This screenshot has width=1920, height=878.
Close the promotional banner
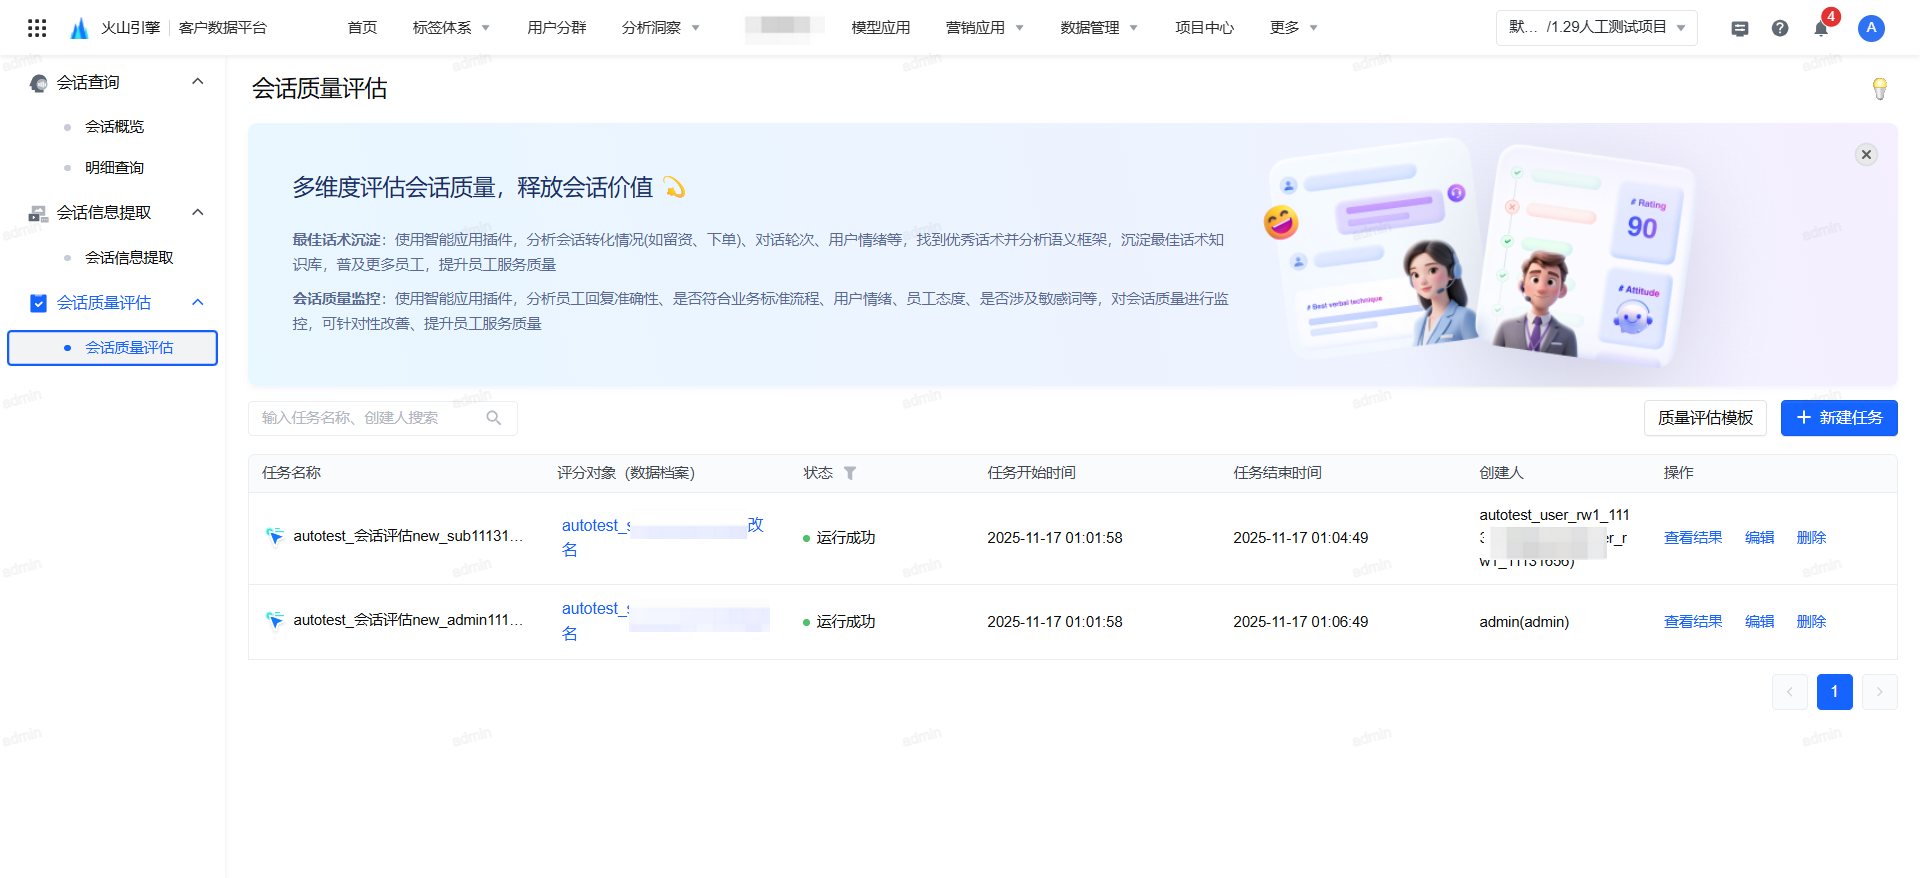pos(1866,154)
